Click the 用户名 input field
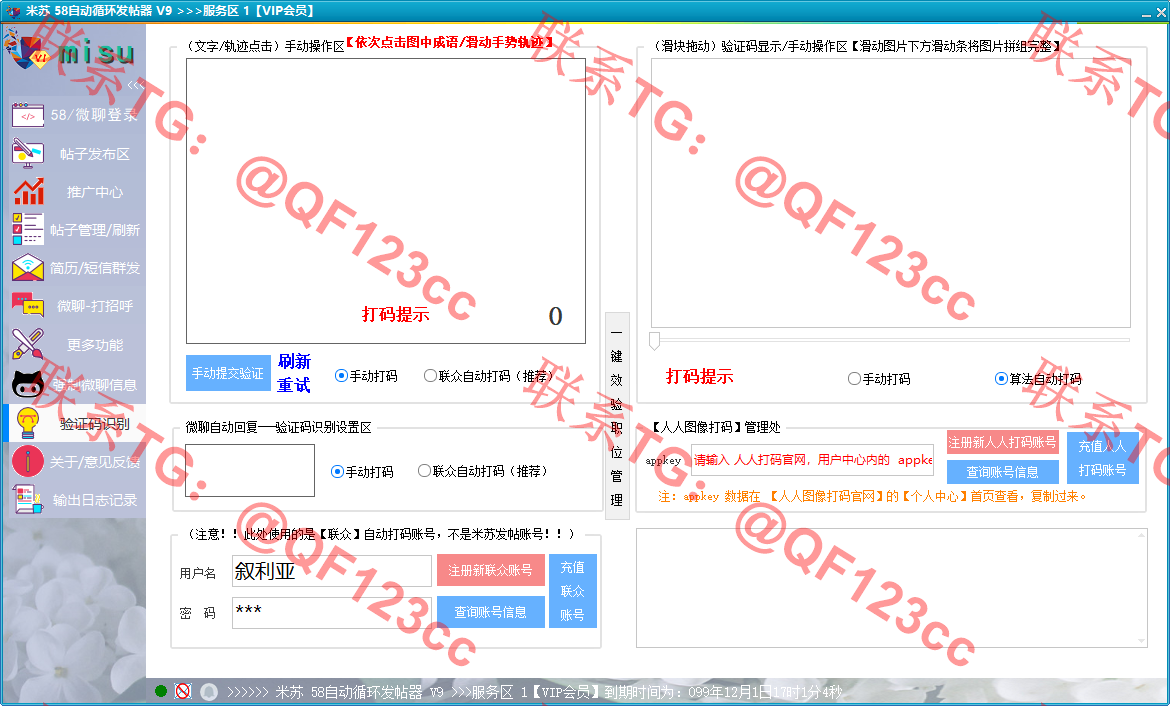 click(331, 571)
